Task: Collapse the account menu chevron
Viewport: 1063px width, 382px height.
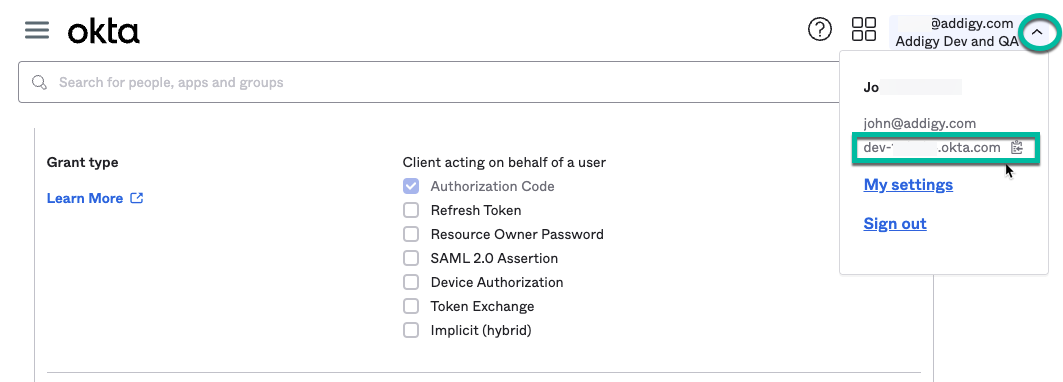Action: [x=1037, y=32]
